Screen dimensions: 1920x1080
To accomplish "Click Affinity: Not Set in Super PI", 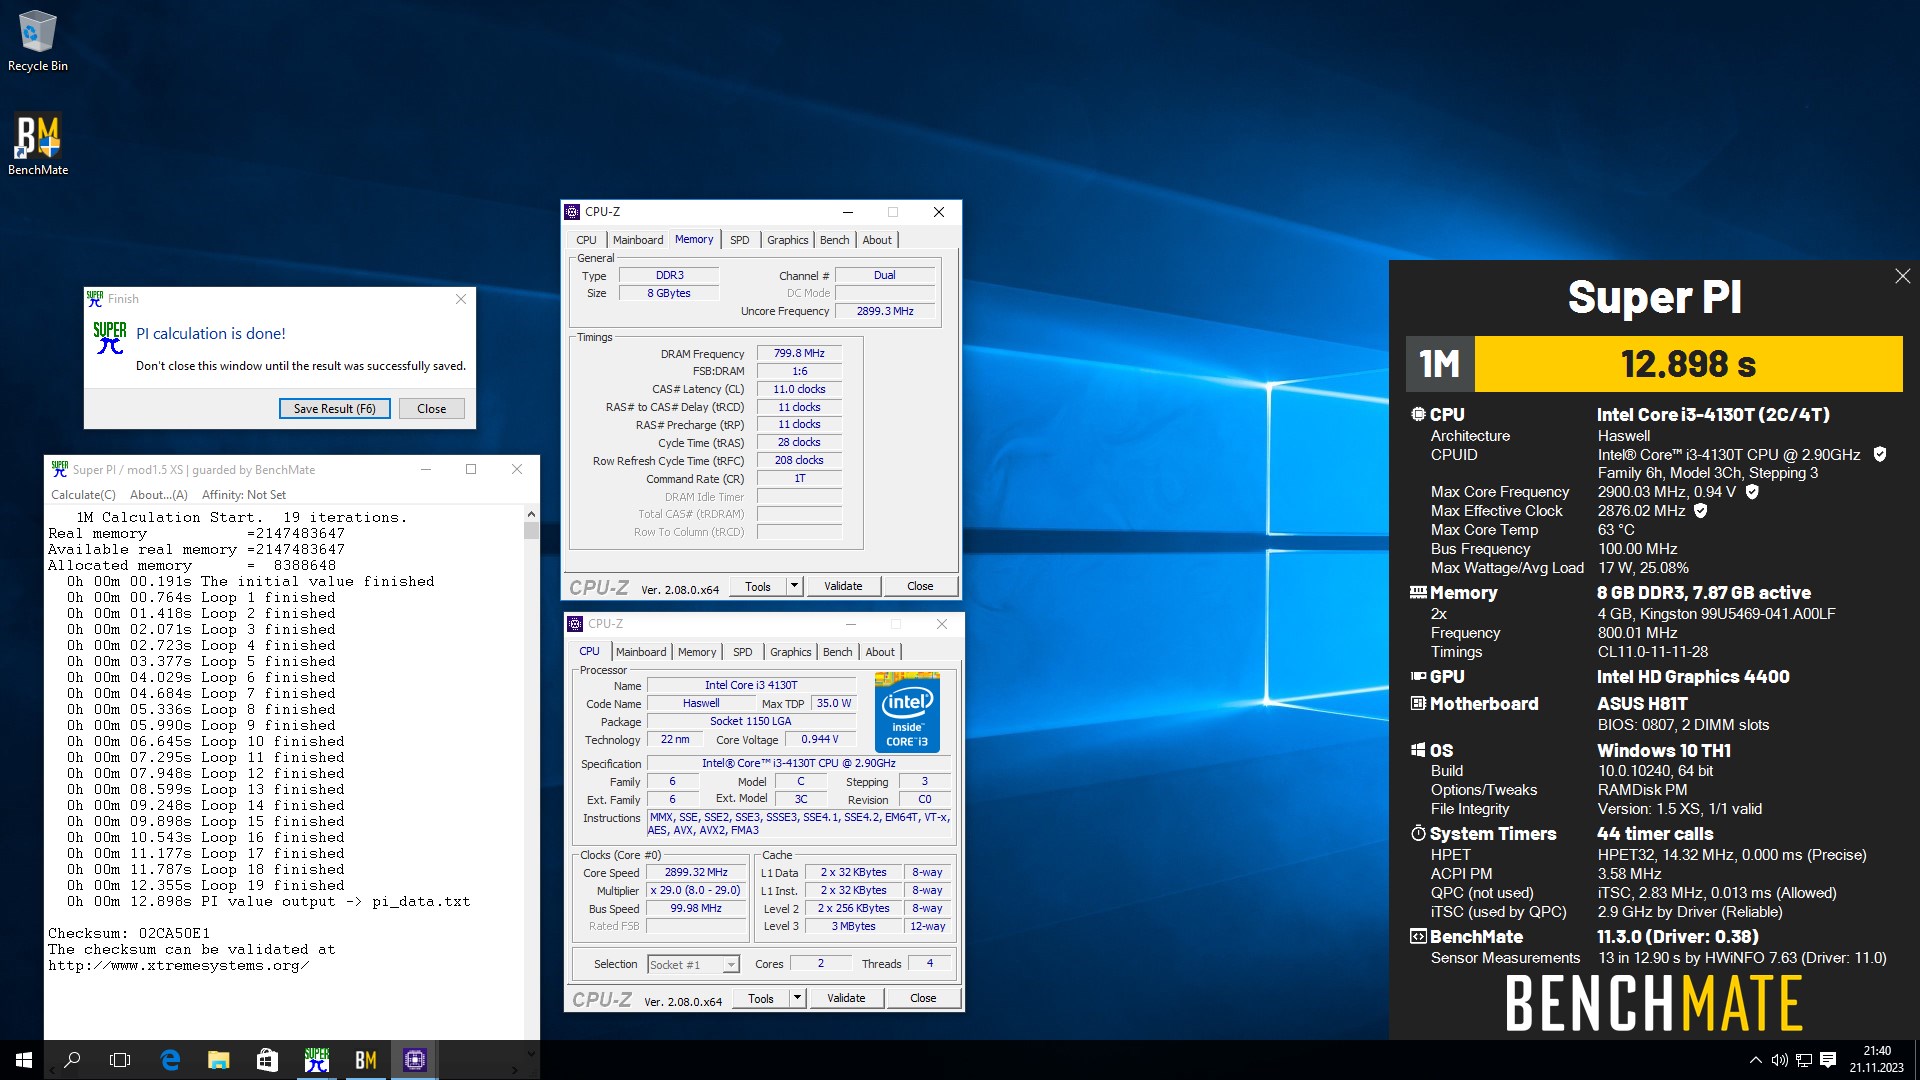I will 244,495.
